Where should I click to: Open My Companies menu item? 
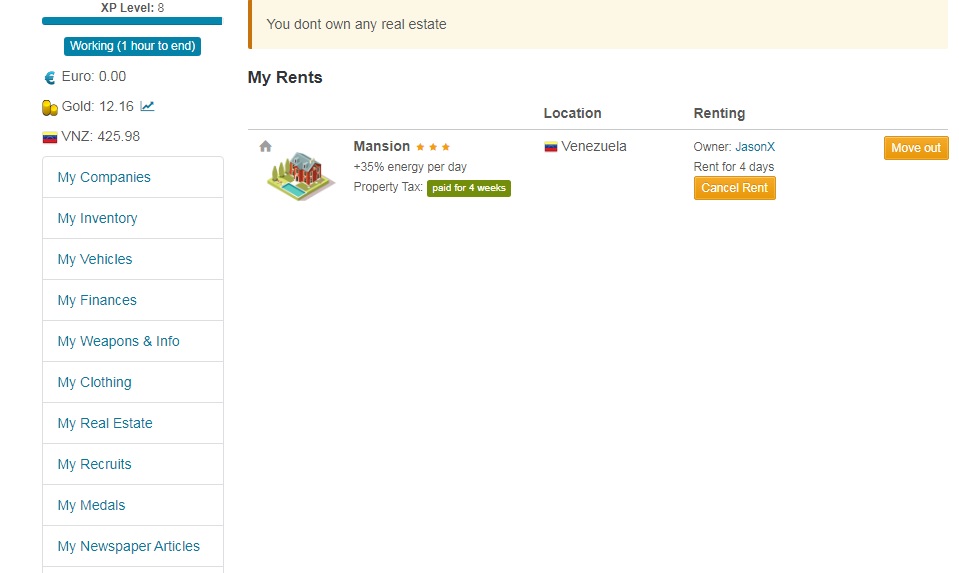(104, 177)
